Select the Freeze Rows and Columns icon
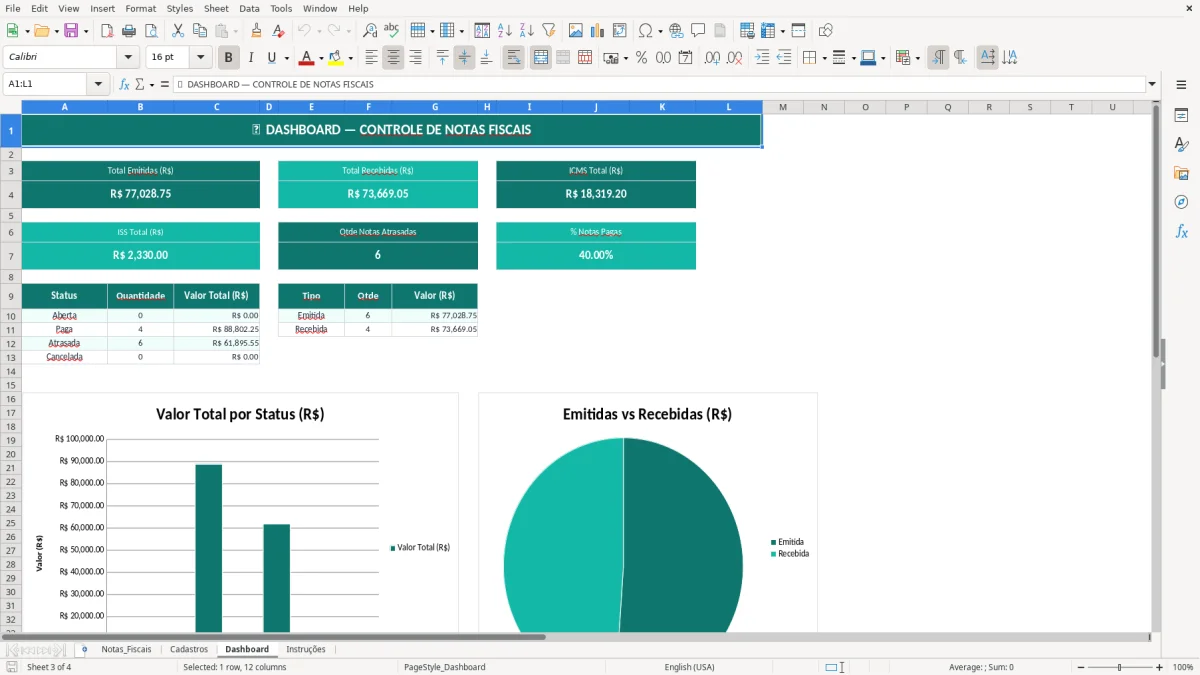 coord(797,29)
